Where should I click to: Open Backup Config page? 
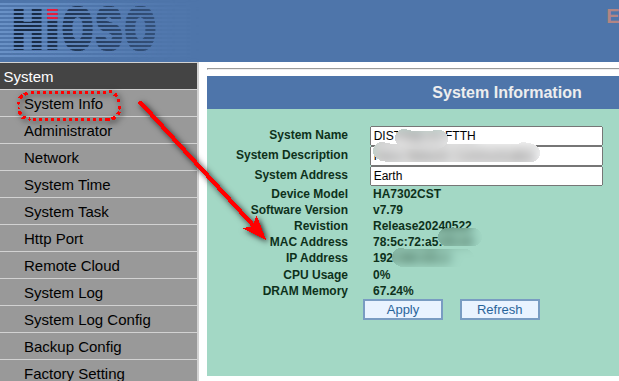(73, 347)
